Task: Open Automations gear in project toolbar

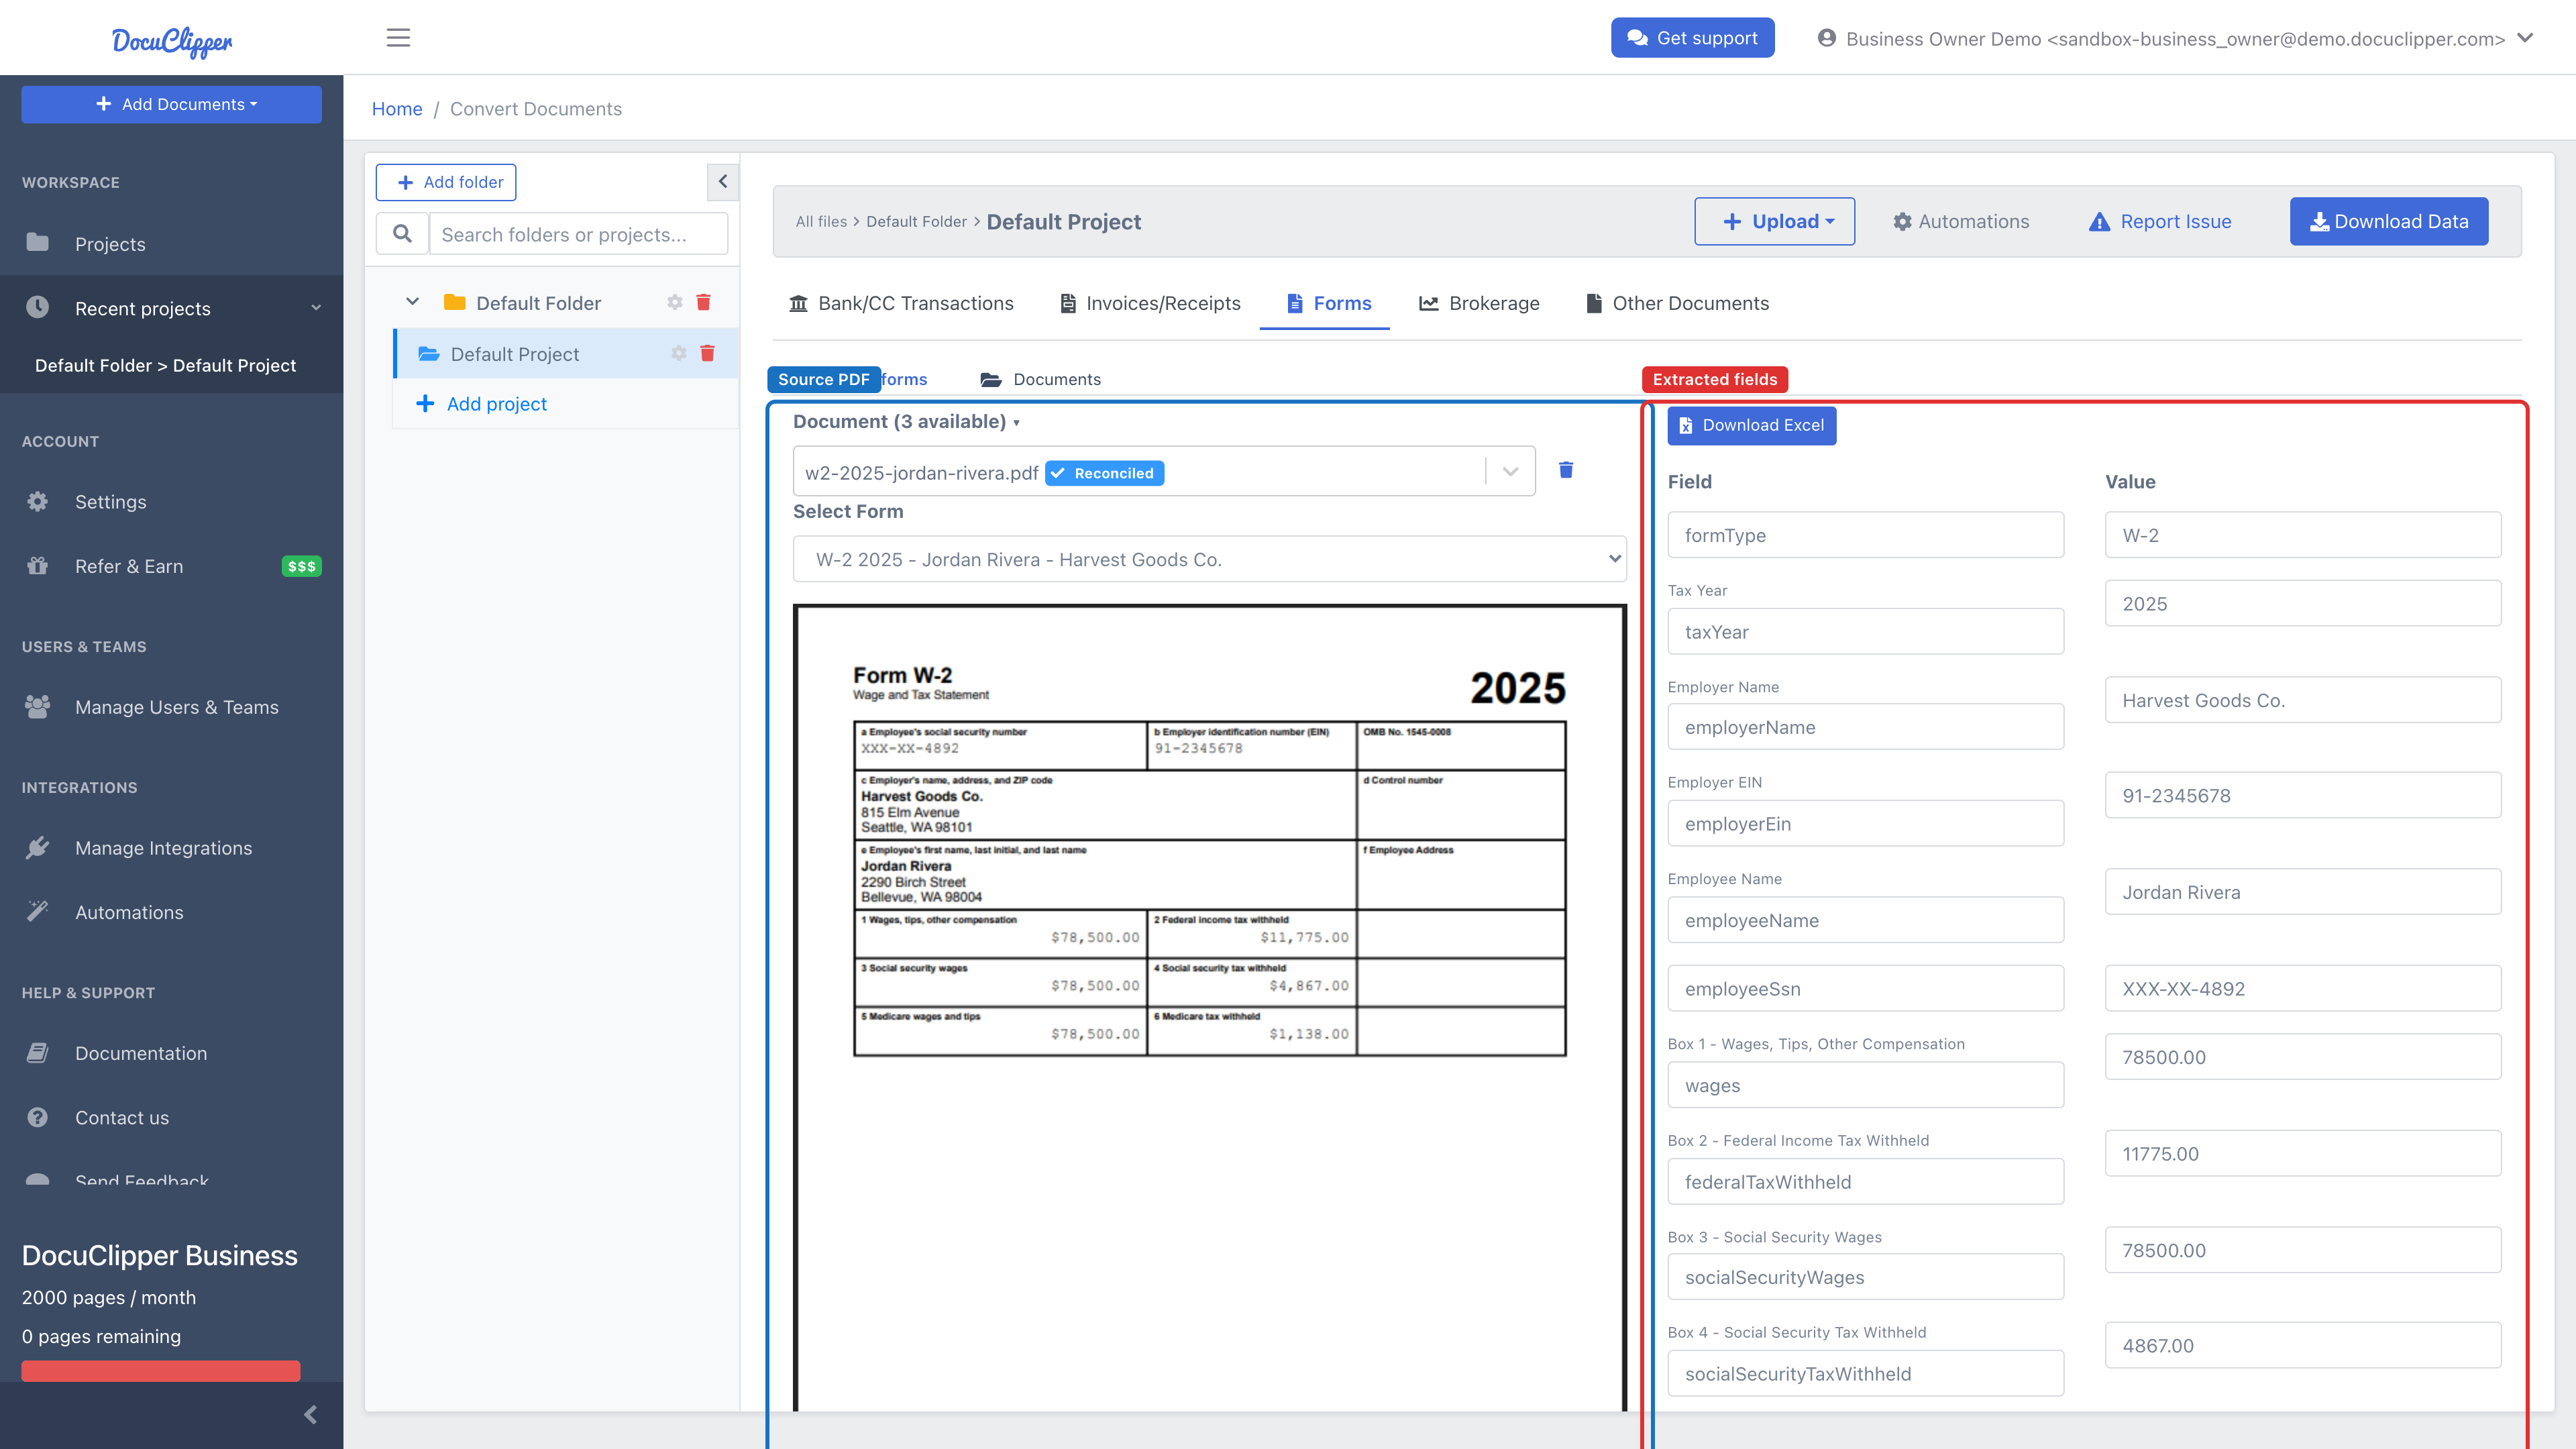Action: point(1960,221)
